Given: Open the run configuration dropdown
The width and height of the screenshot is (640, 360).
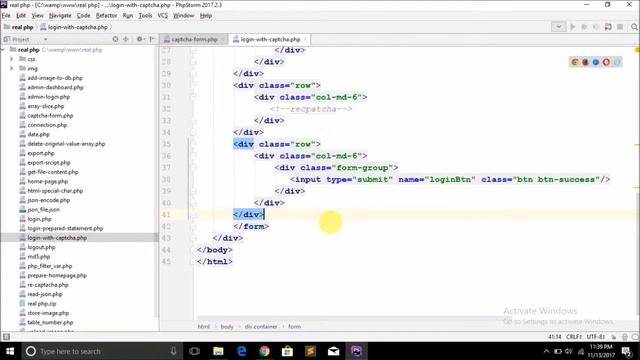Looking at the screenshot, I should click(x=558, y=27).
